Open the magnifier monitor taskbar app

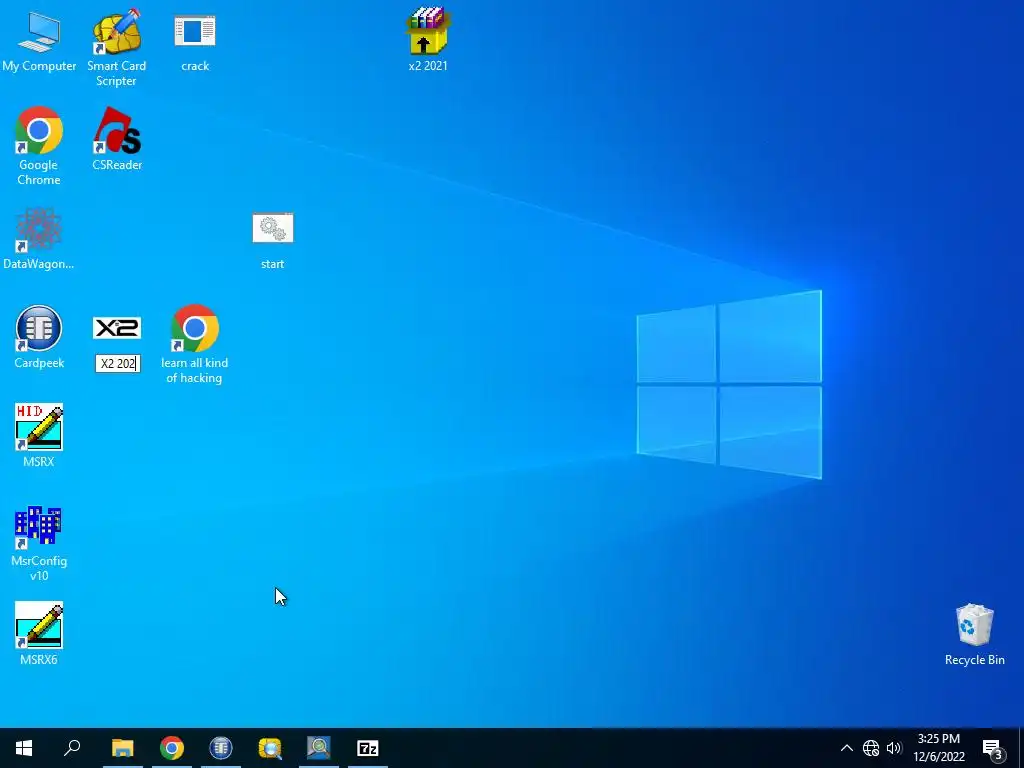[319, 748]
